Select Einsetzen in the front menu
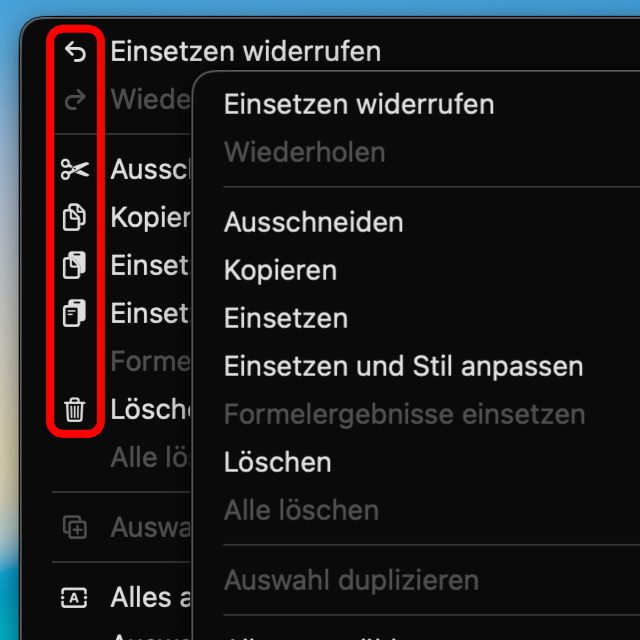 point(286,318)
